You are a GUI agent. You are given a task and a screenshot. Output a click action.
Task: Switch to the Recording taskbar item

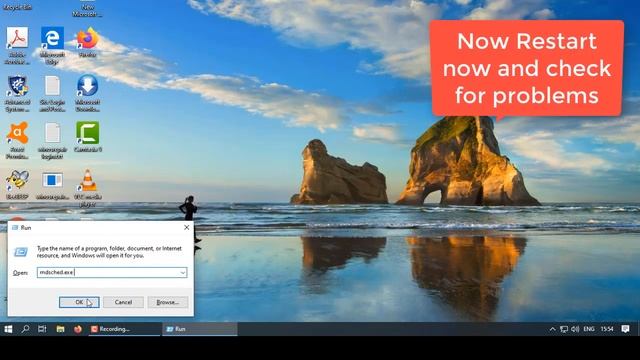(x=124, y=329)
